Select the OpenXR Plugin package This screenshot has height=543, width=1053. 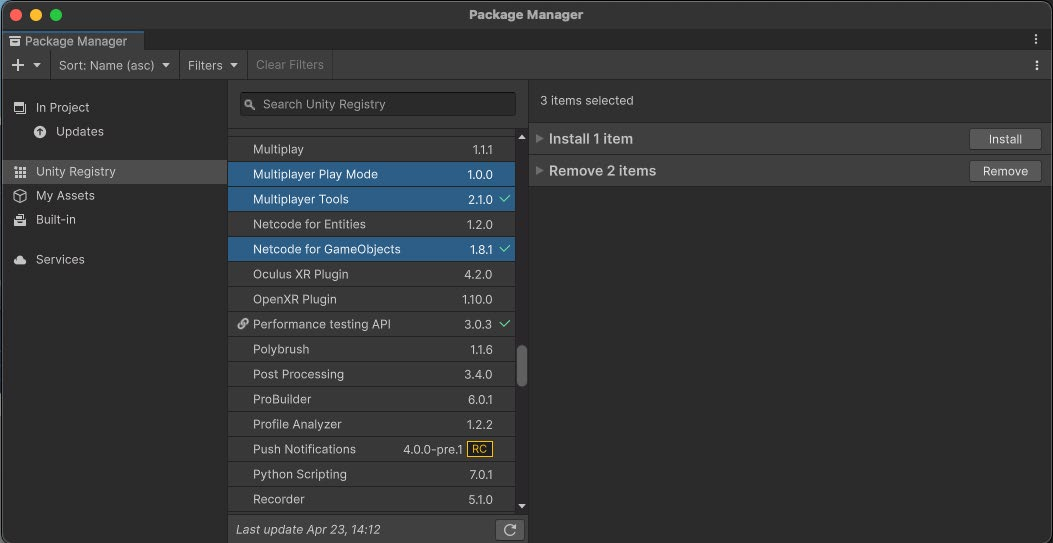[x=371, y=299]
